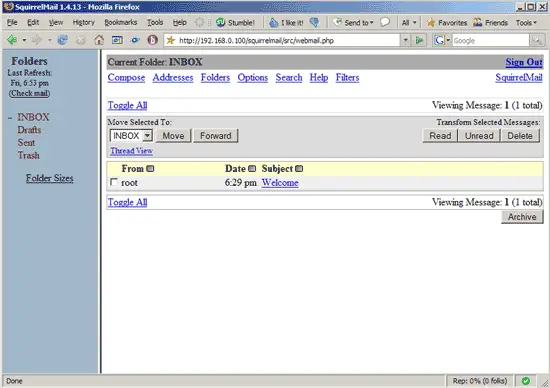
Task: Click the thumbs-down icon
Action: [x=315, y=23]
